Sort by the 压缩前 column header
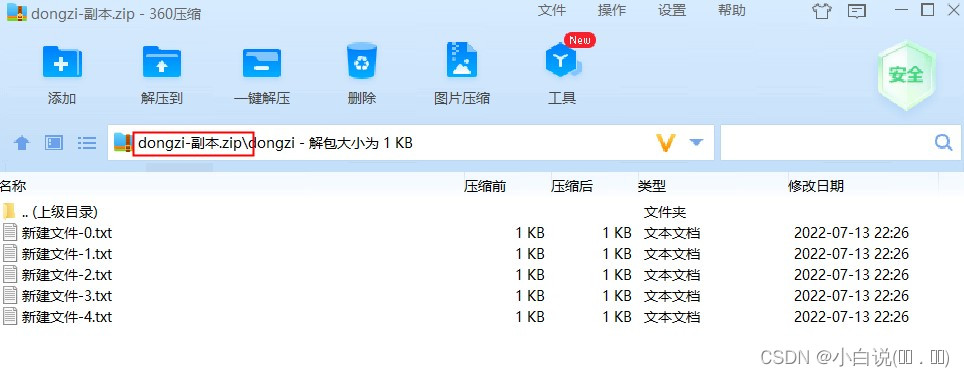Image resolution: width=964 pixels, height=377 pixels. tap(484, 186)
